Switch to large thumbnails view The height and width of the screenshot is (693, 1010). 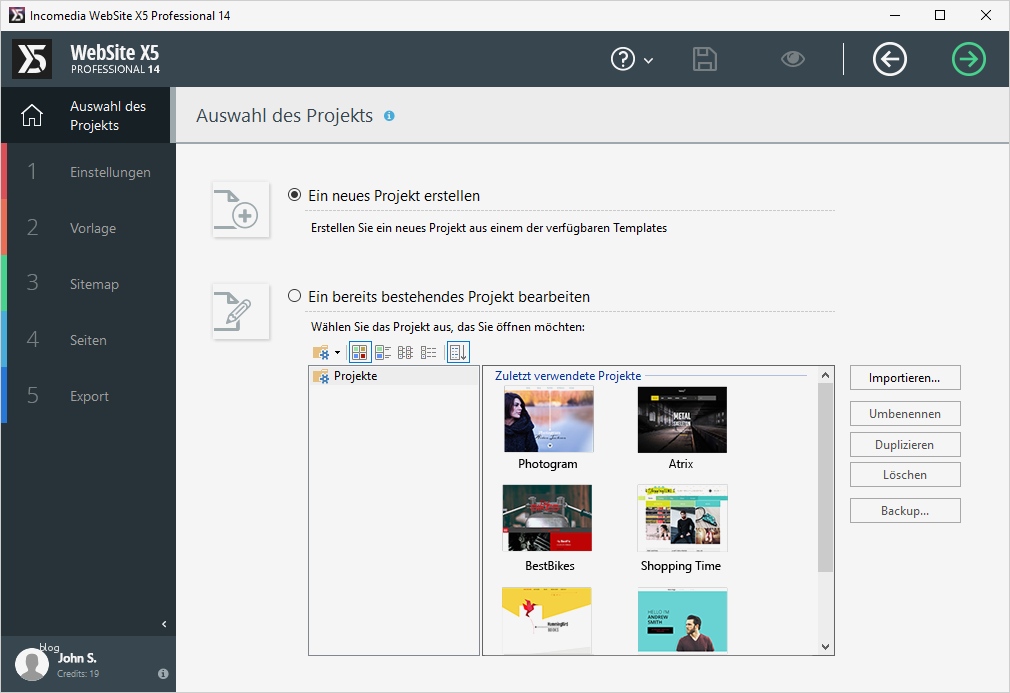pos(359,352)
